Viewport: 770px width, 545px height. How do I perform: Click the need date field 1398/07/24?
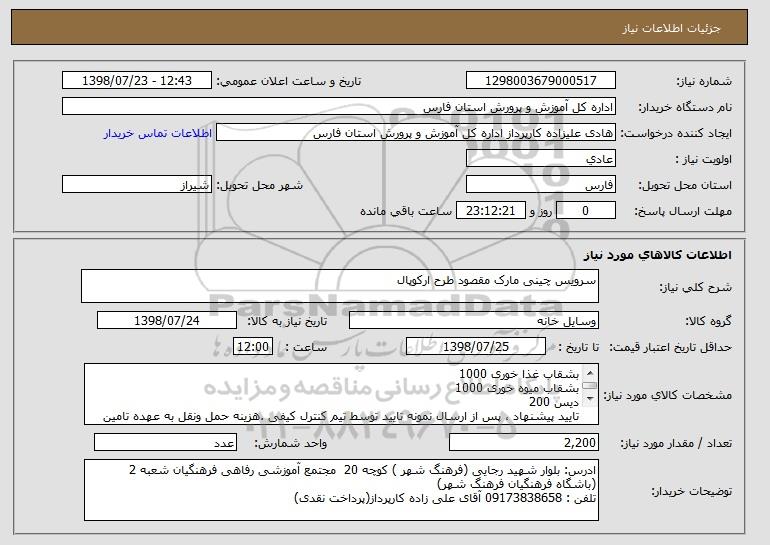click(167, 321)
